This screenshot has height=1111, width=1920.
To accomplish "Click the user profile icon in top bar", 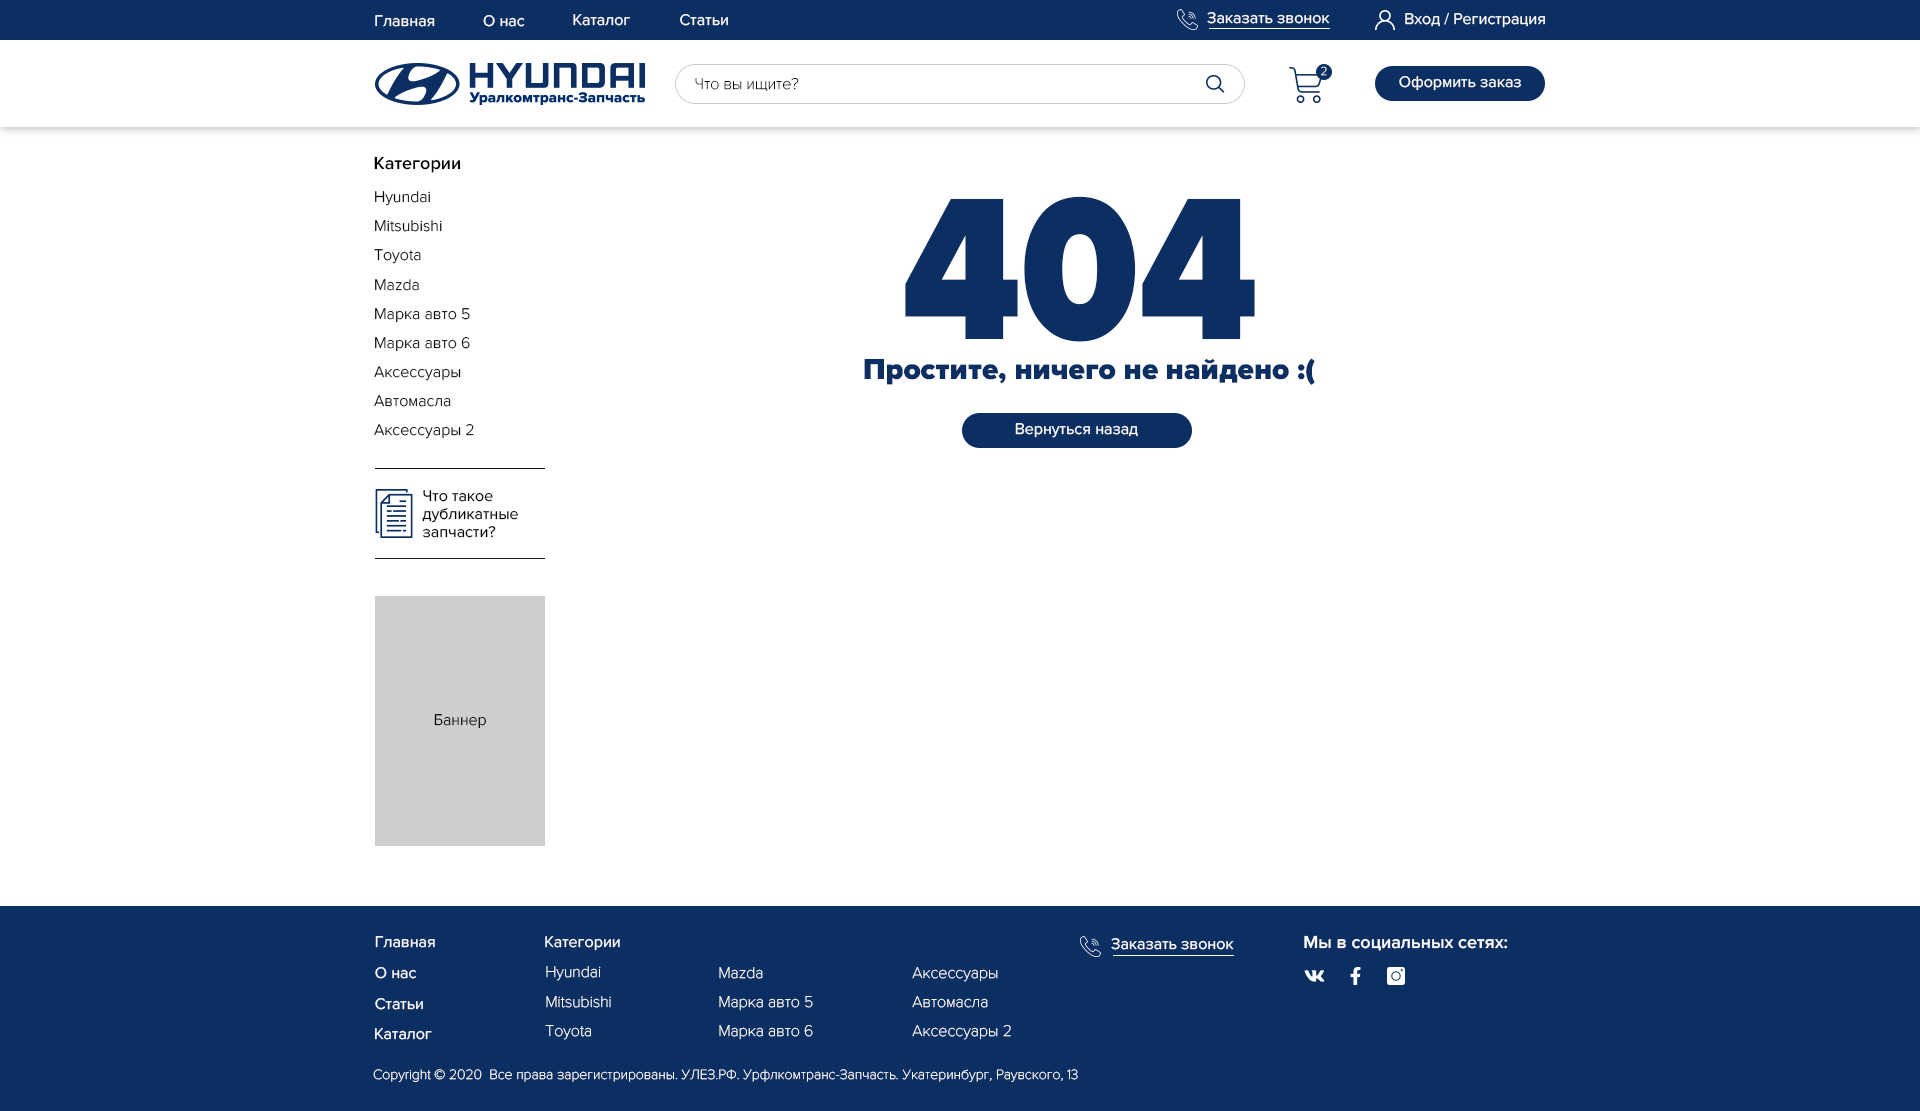I will (1384, 20).
